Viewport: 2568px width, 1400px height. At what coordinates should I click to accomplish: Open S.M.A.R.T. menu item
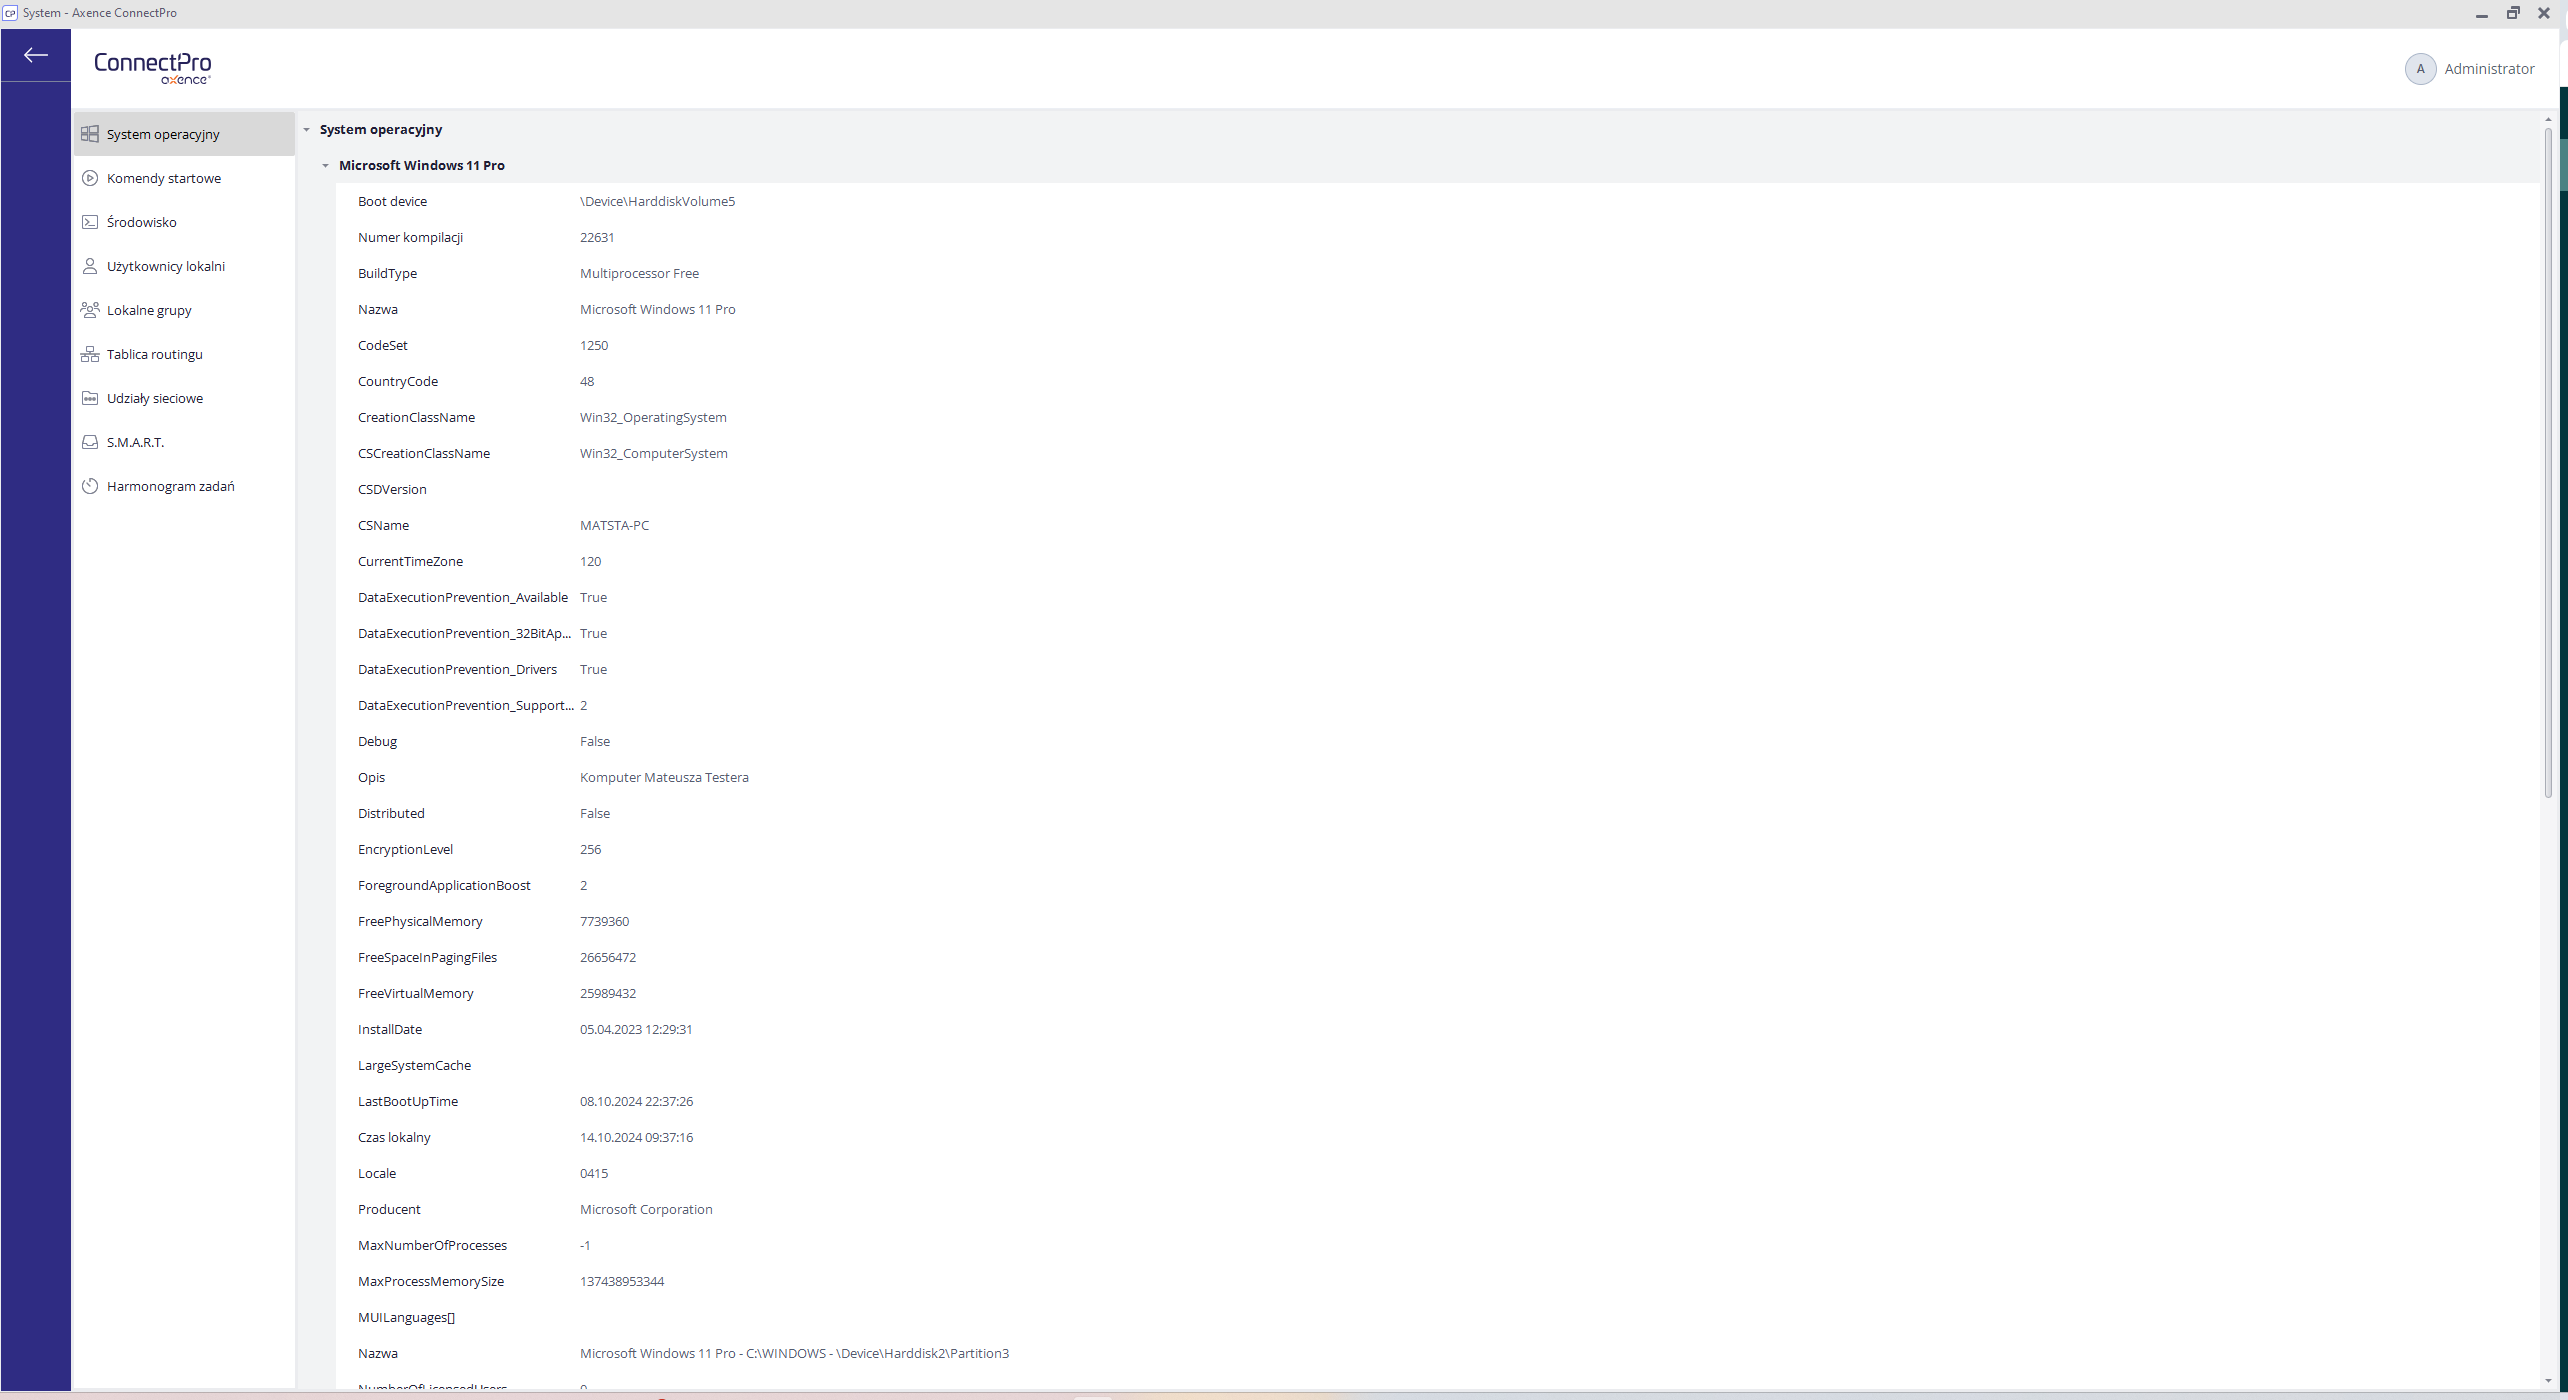click(x=184, y=442)
